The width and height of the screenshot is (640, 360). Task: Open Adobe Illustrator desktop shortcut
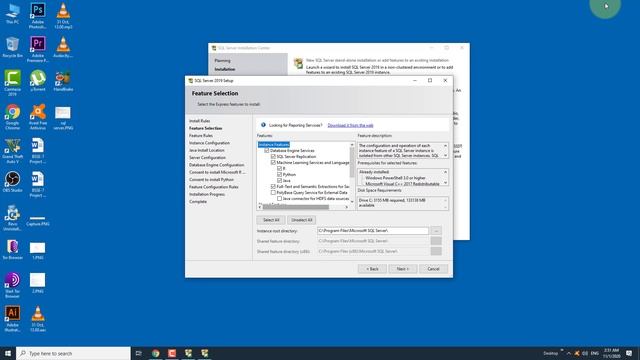(x=12, y=319)
